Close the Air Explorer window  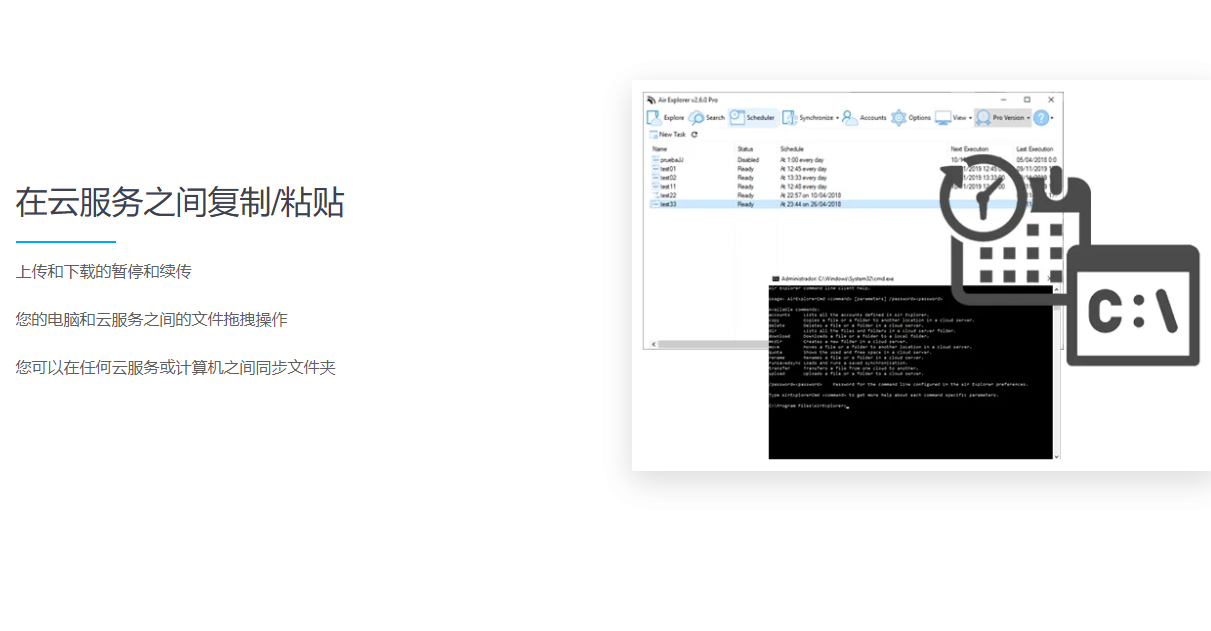(x=1051, y=99)
